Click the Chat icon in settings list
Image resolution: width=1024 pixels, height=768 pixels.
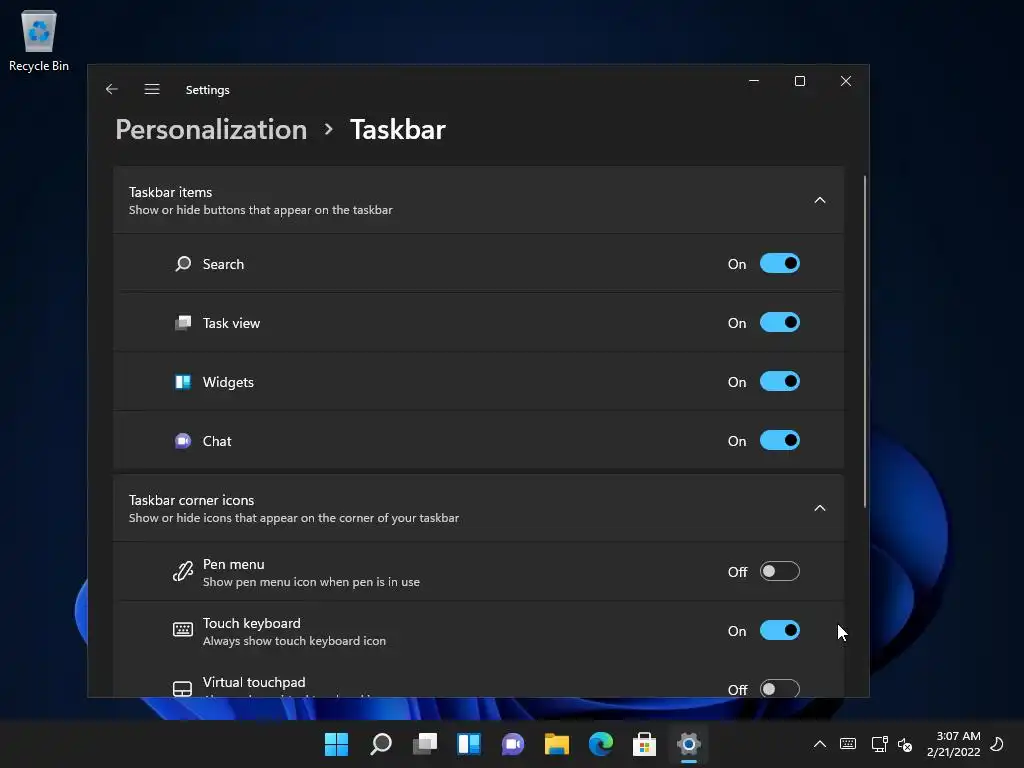click(x=183, y=441)
